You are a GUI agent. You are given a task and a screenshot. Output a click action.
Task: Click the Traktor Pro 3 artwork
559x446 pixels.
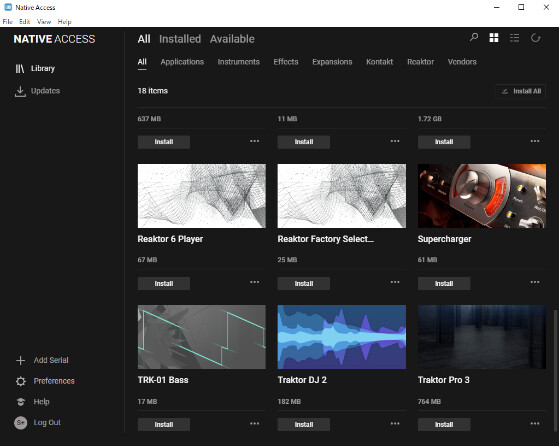point(482,337)
